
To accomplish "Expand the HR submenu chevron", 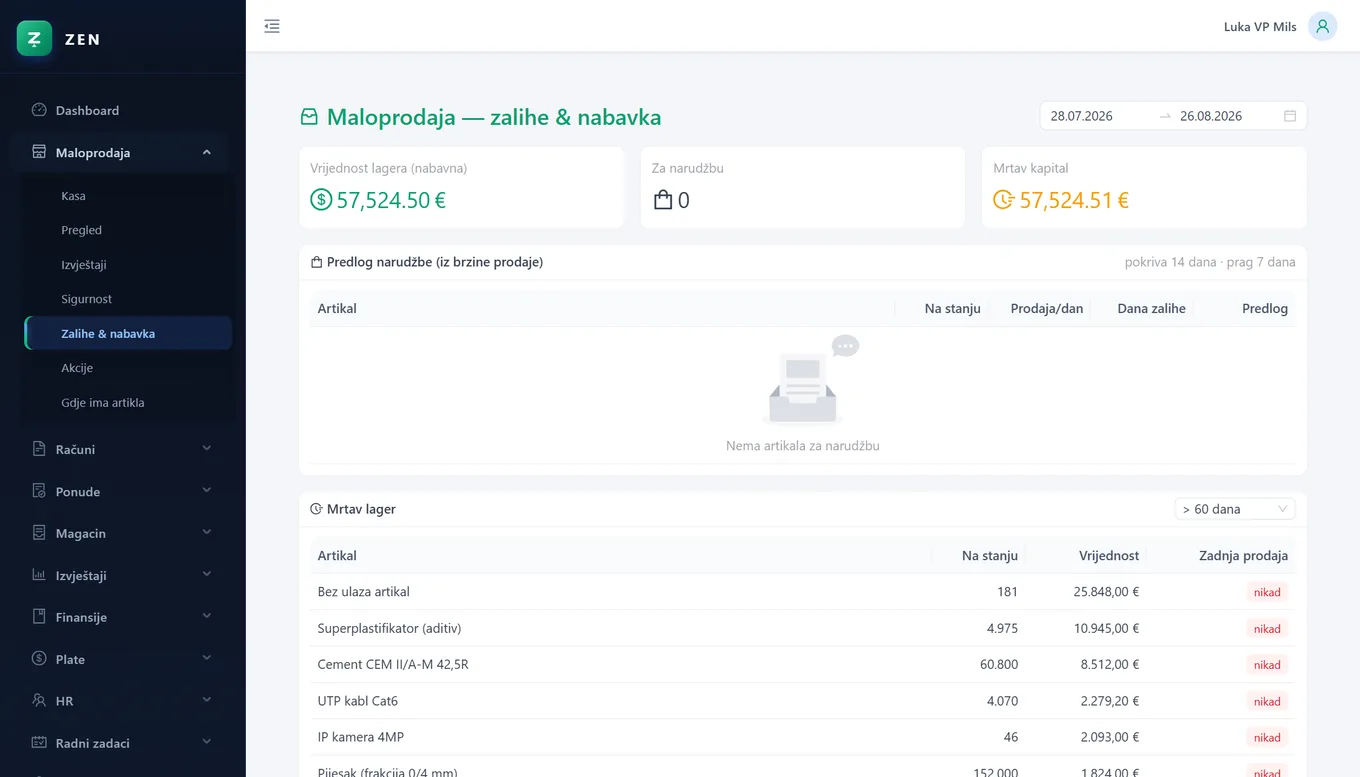I will [x=207, y=701].
